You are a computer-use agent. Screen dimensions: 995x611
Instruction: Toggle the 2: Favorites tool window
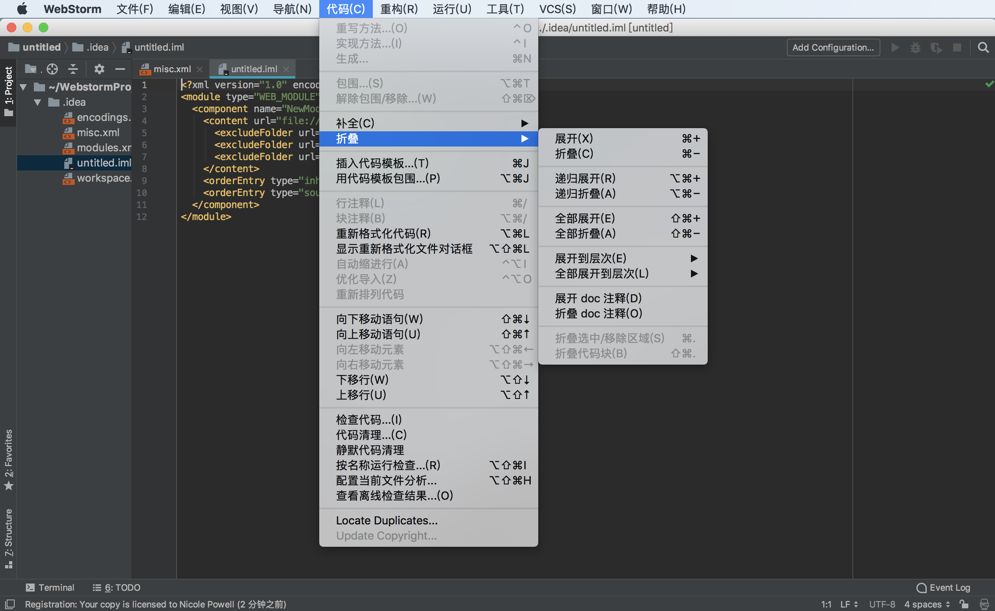click(x=8, y=460)
